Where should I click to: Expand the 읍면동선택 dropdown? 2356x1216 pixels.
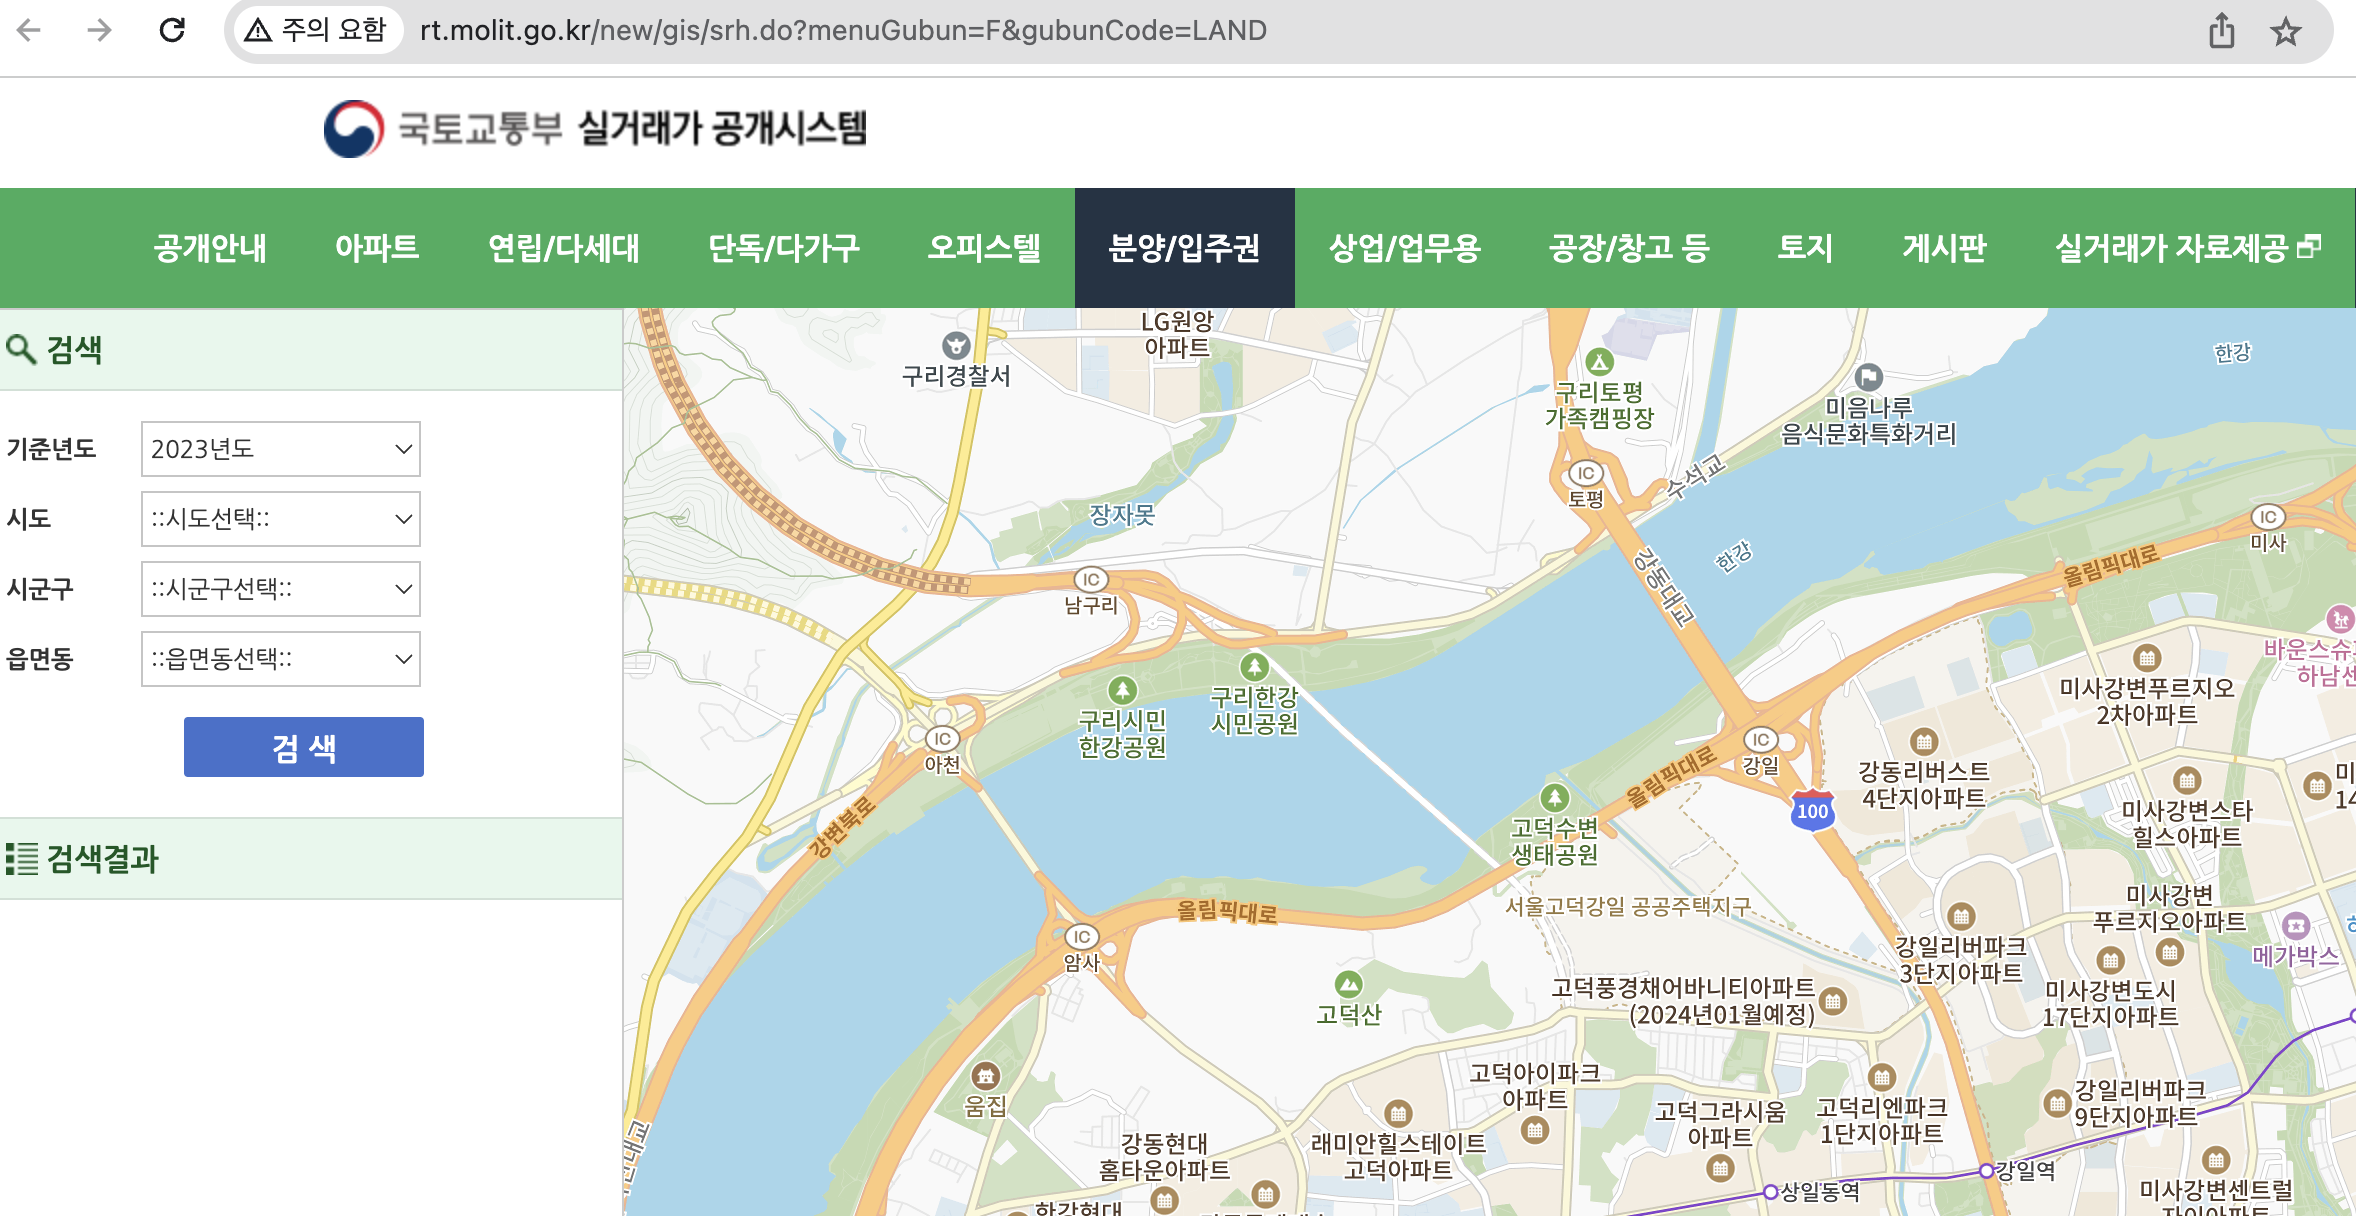280,659
